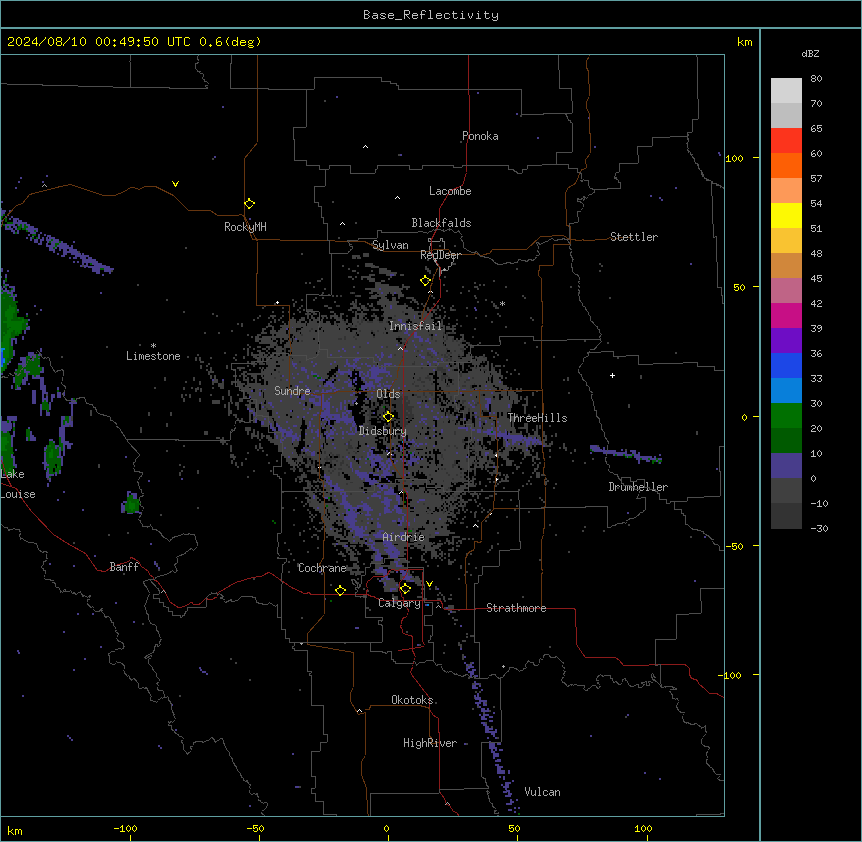Click the Drumheller label
This screenshot has height=842, width=862.
(638, 487)
